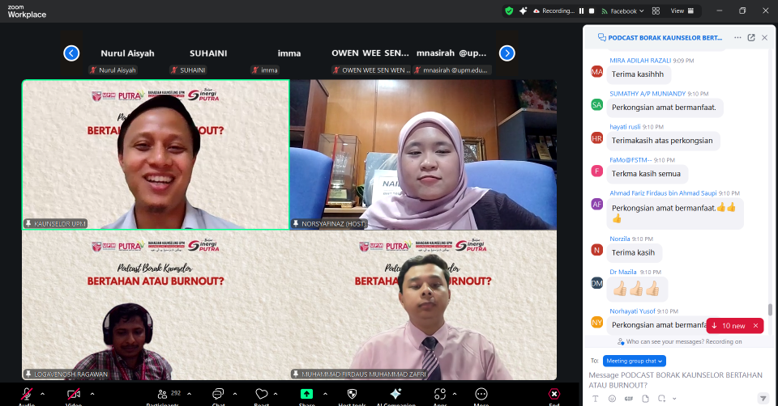Image resolution: width=778 pixels, height=406 pixels.
Task: Click the chat message input field
Action: point(676,380)
